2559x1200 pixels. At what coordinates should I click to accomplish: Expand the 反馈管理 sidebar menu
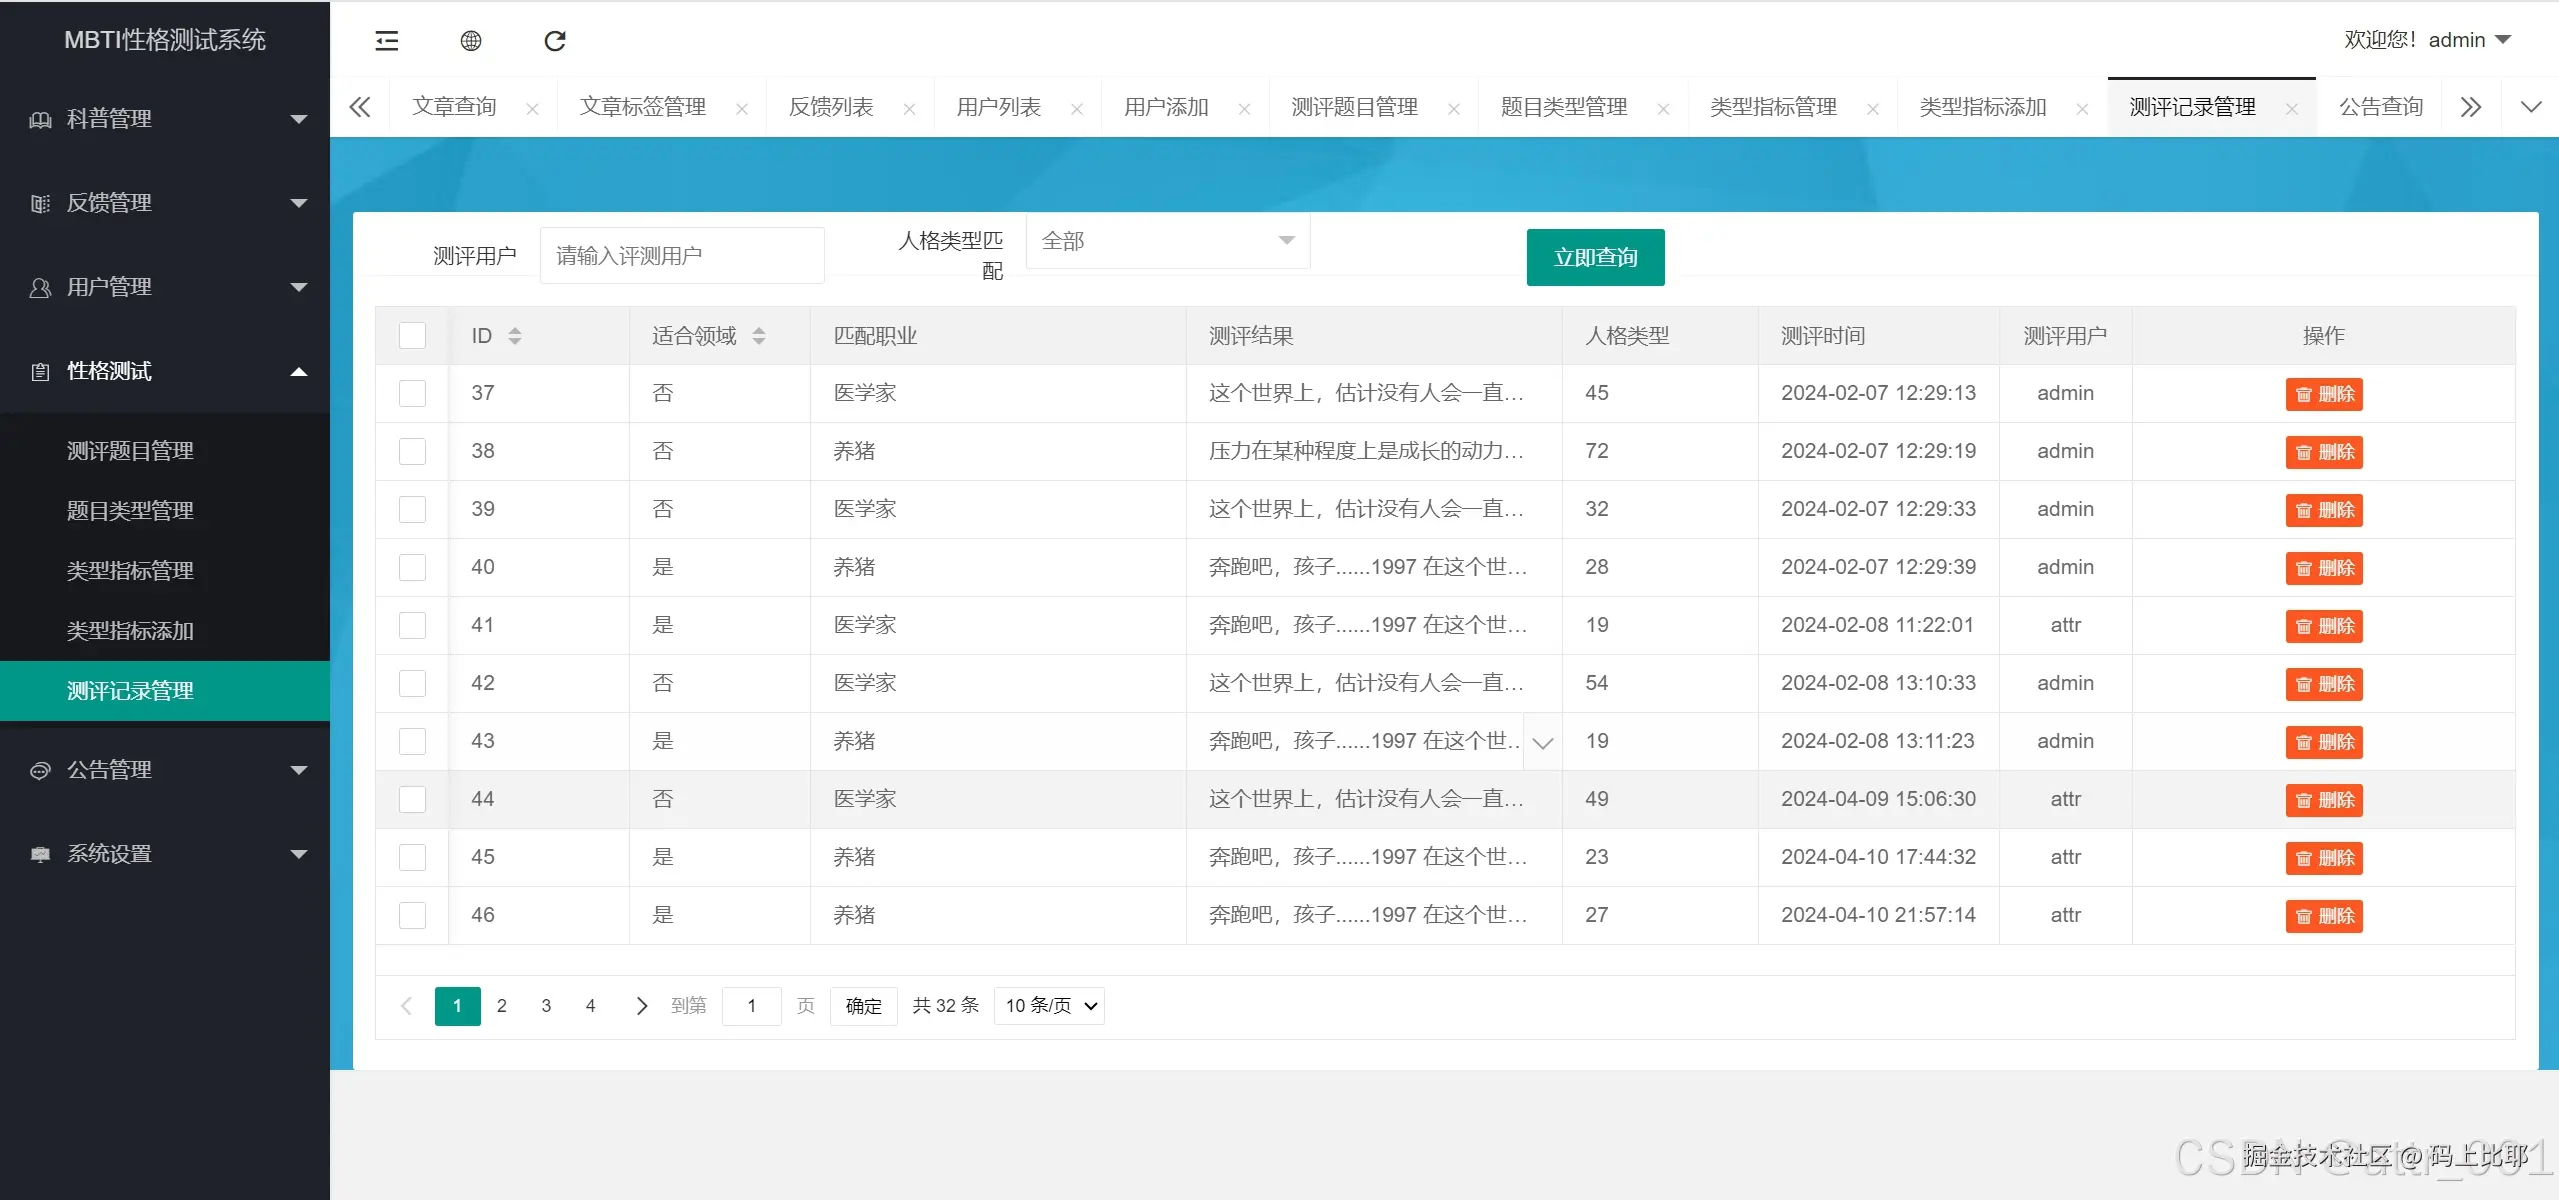[x=165, y=203]
